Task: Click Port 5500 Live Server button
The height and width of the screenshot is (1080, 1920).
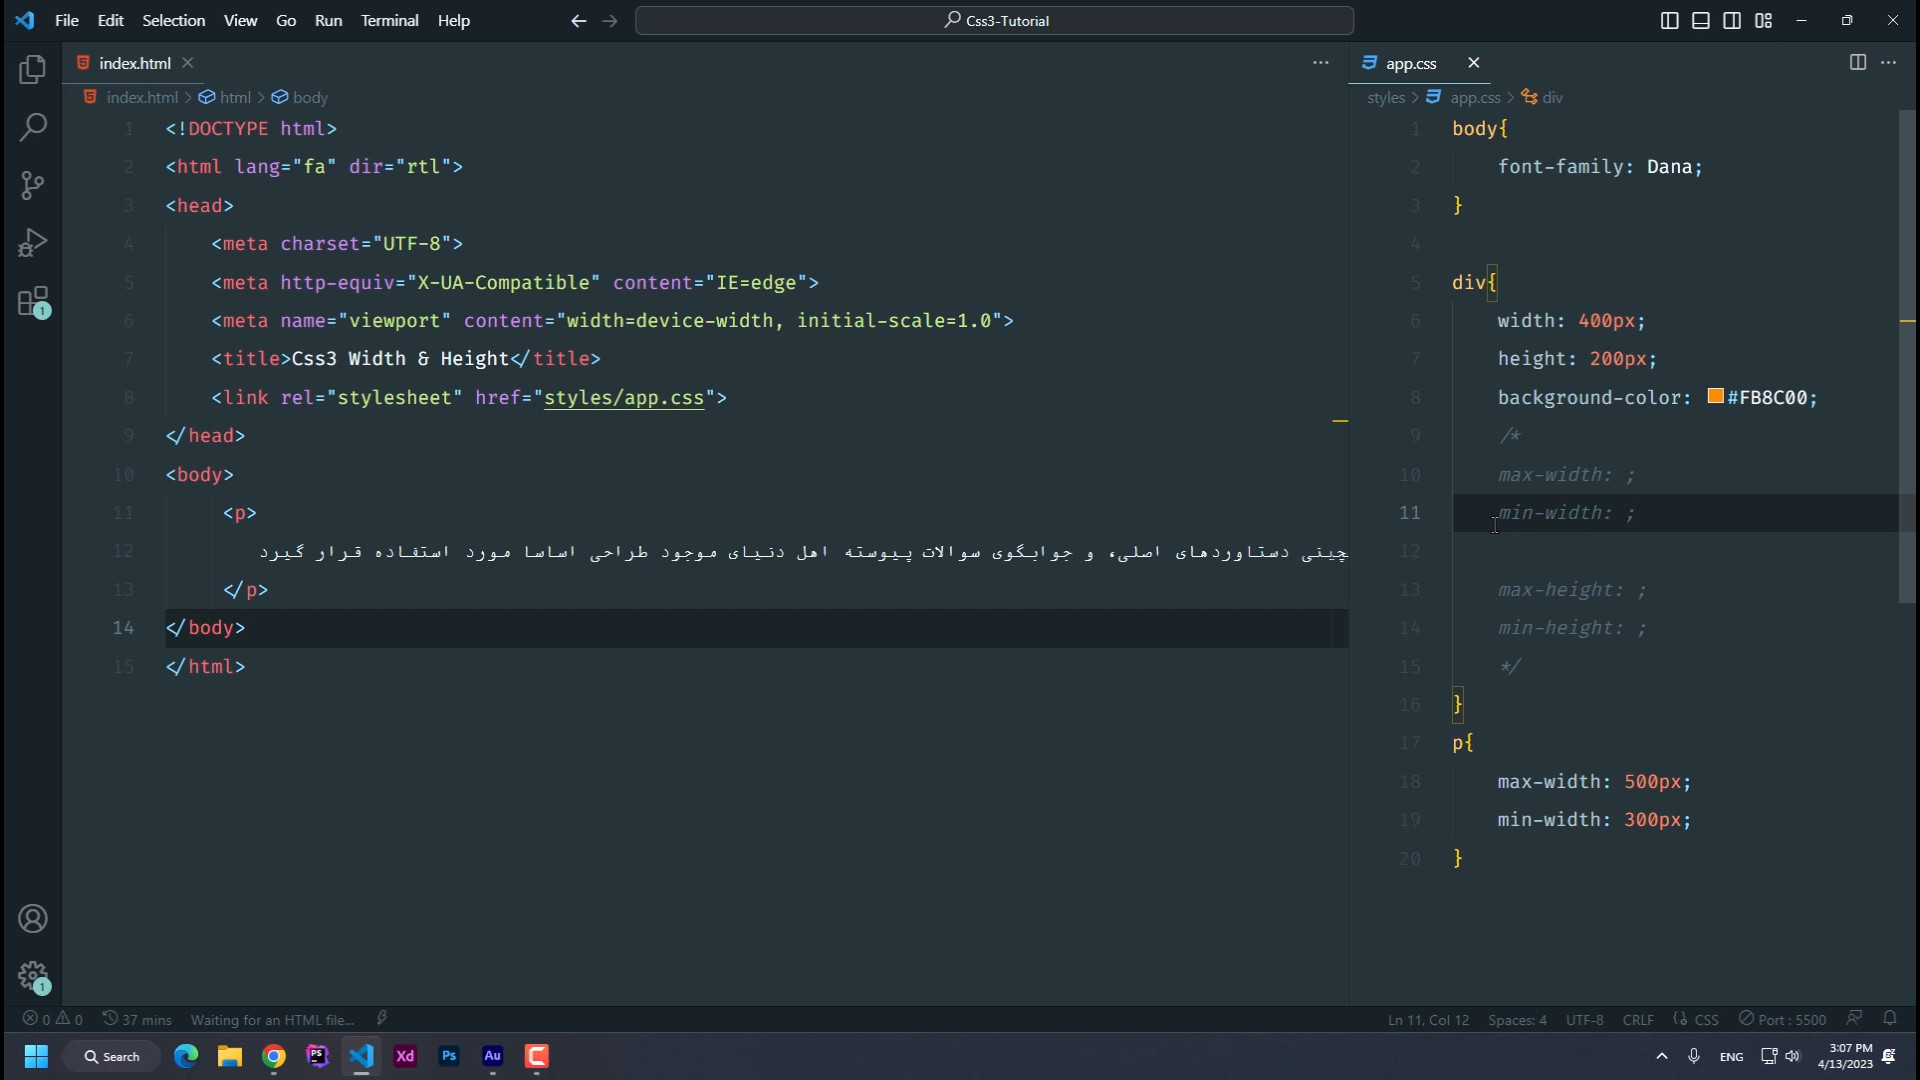Action: 1782,1019
